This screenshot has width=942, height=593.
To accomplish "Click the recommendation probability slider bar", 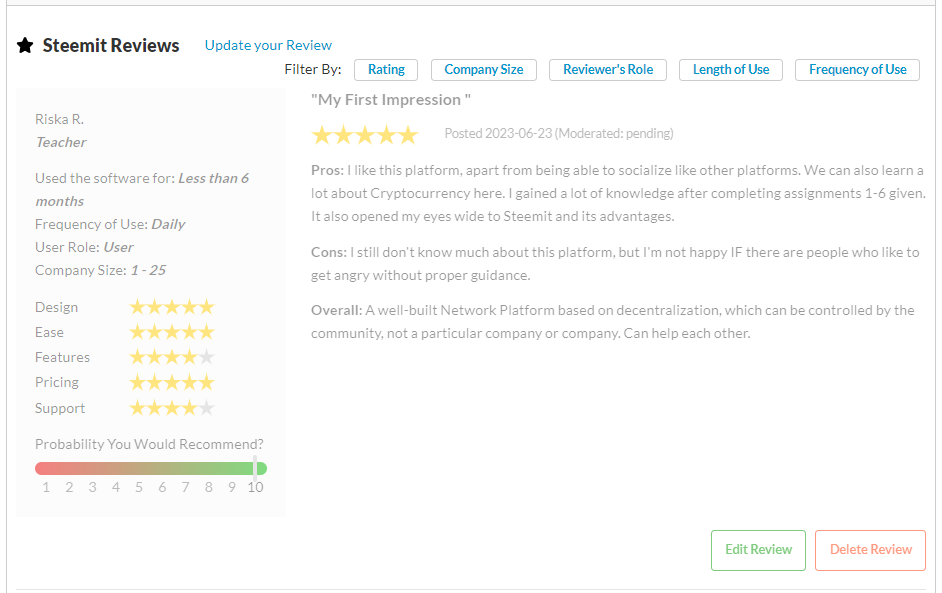I will 150,468.
